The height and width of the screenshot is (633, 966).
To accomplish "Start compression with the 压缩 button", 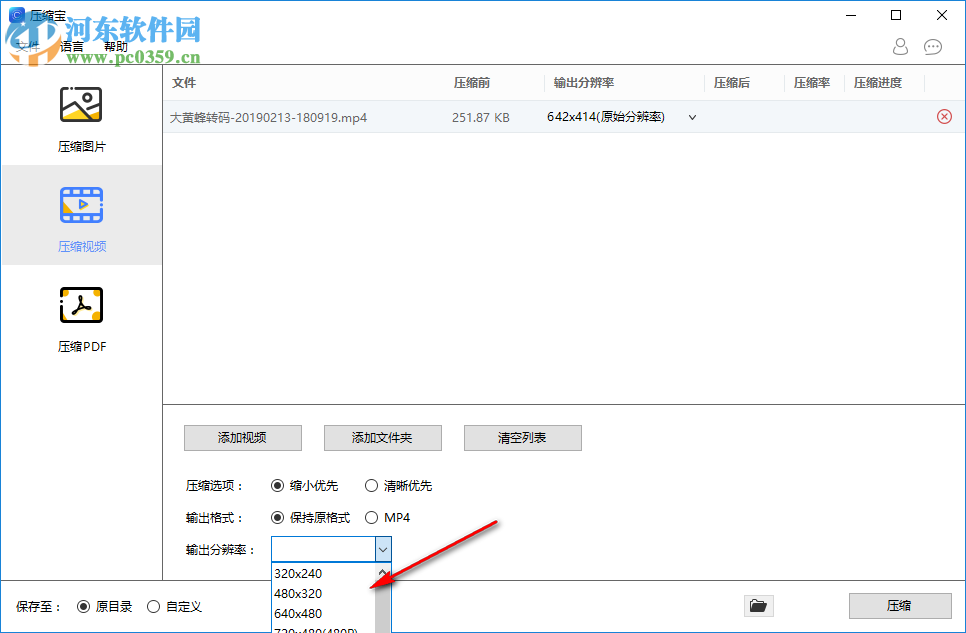I will [x=900, y=606].
